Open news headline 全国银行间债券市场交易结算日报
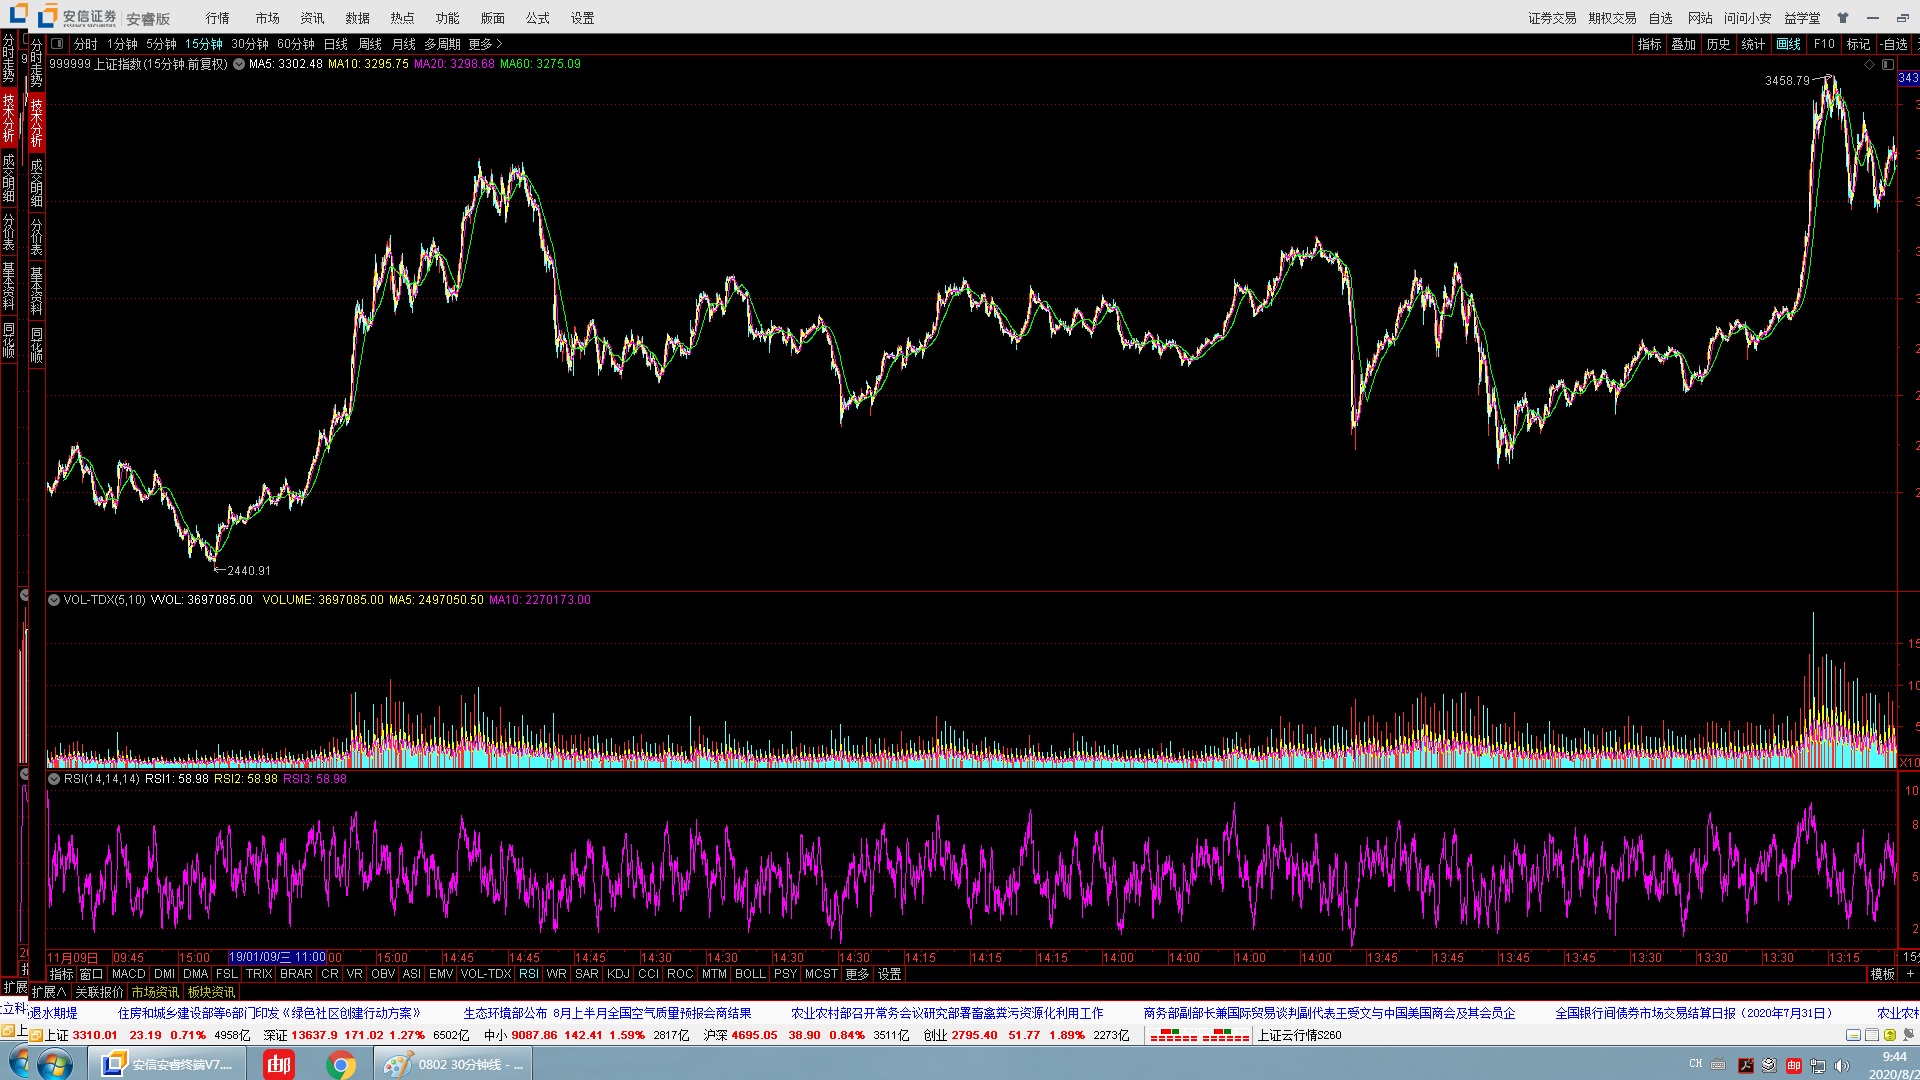The height and width of the screenshot is (1080, 1920). (x=1694, y=1013)
